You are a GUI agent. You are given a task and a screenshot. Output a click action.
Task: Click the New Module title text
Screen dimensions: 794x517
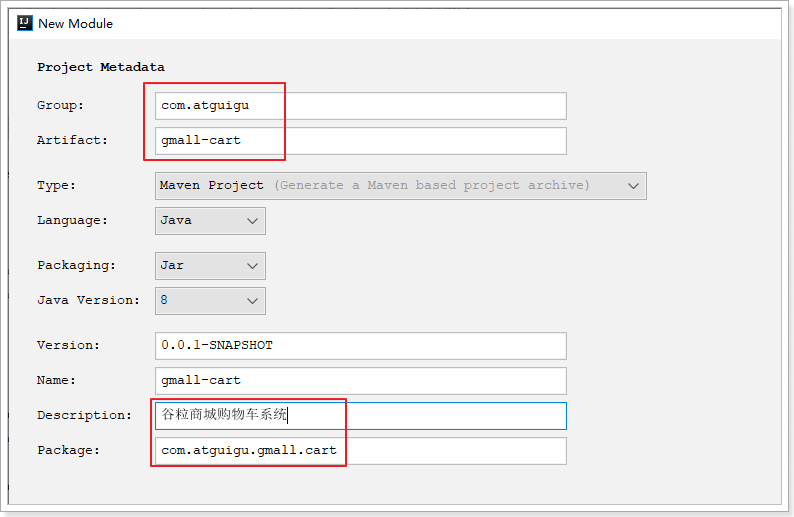[76, 23]
